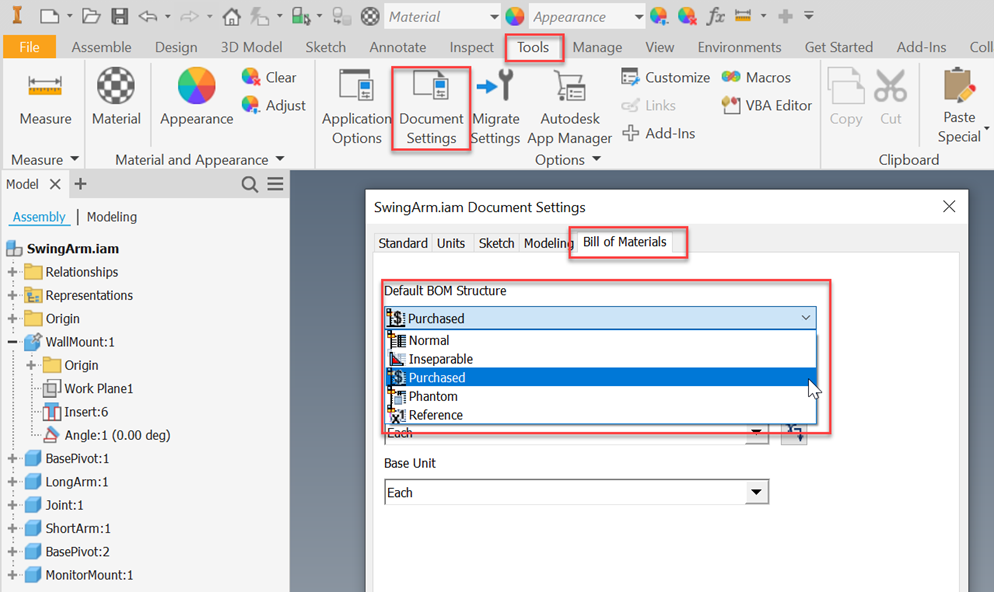
Task: Open the File menu
Action: point(29,47)
